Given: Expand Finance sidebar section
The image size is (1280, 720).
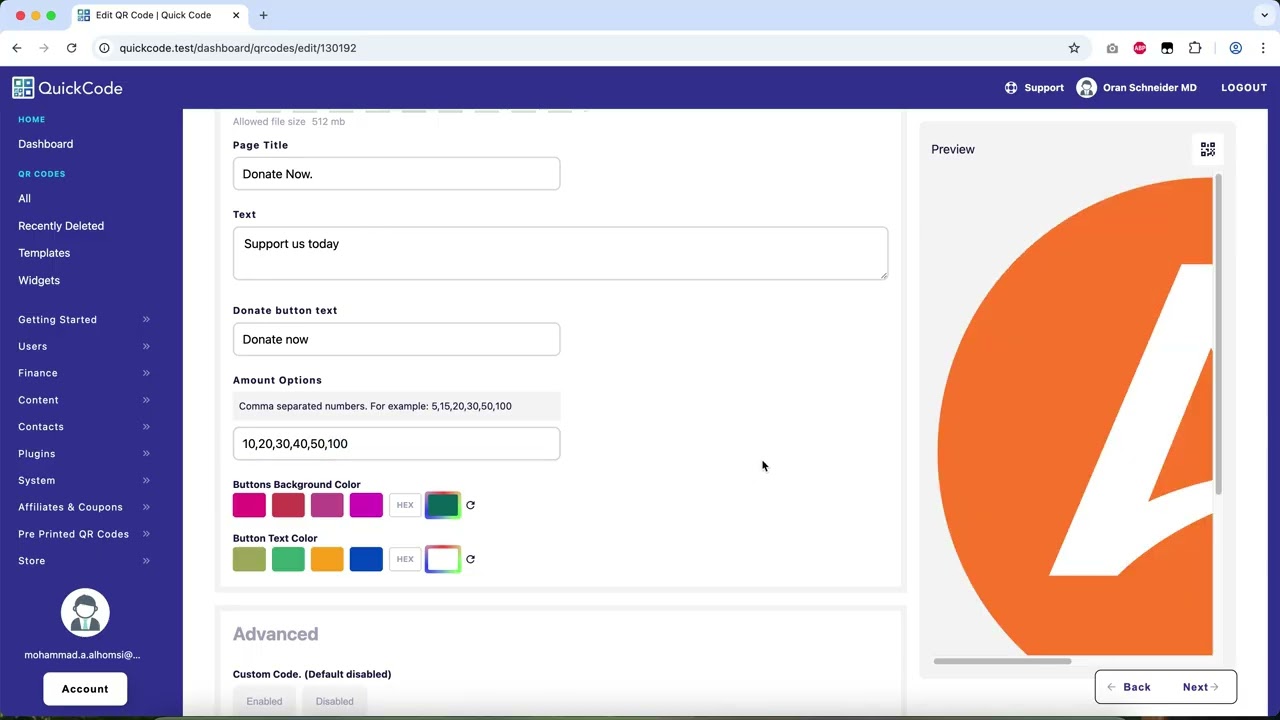Looking at the screenshot, I should 84,373.
